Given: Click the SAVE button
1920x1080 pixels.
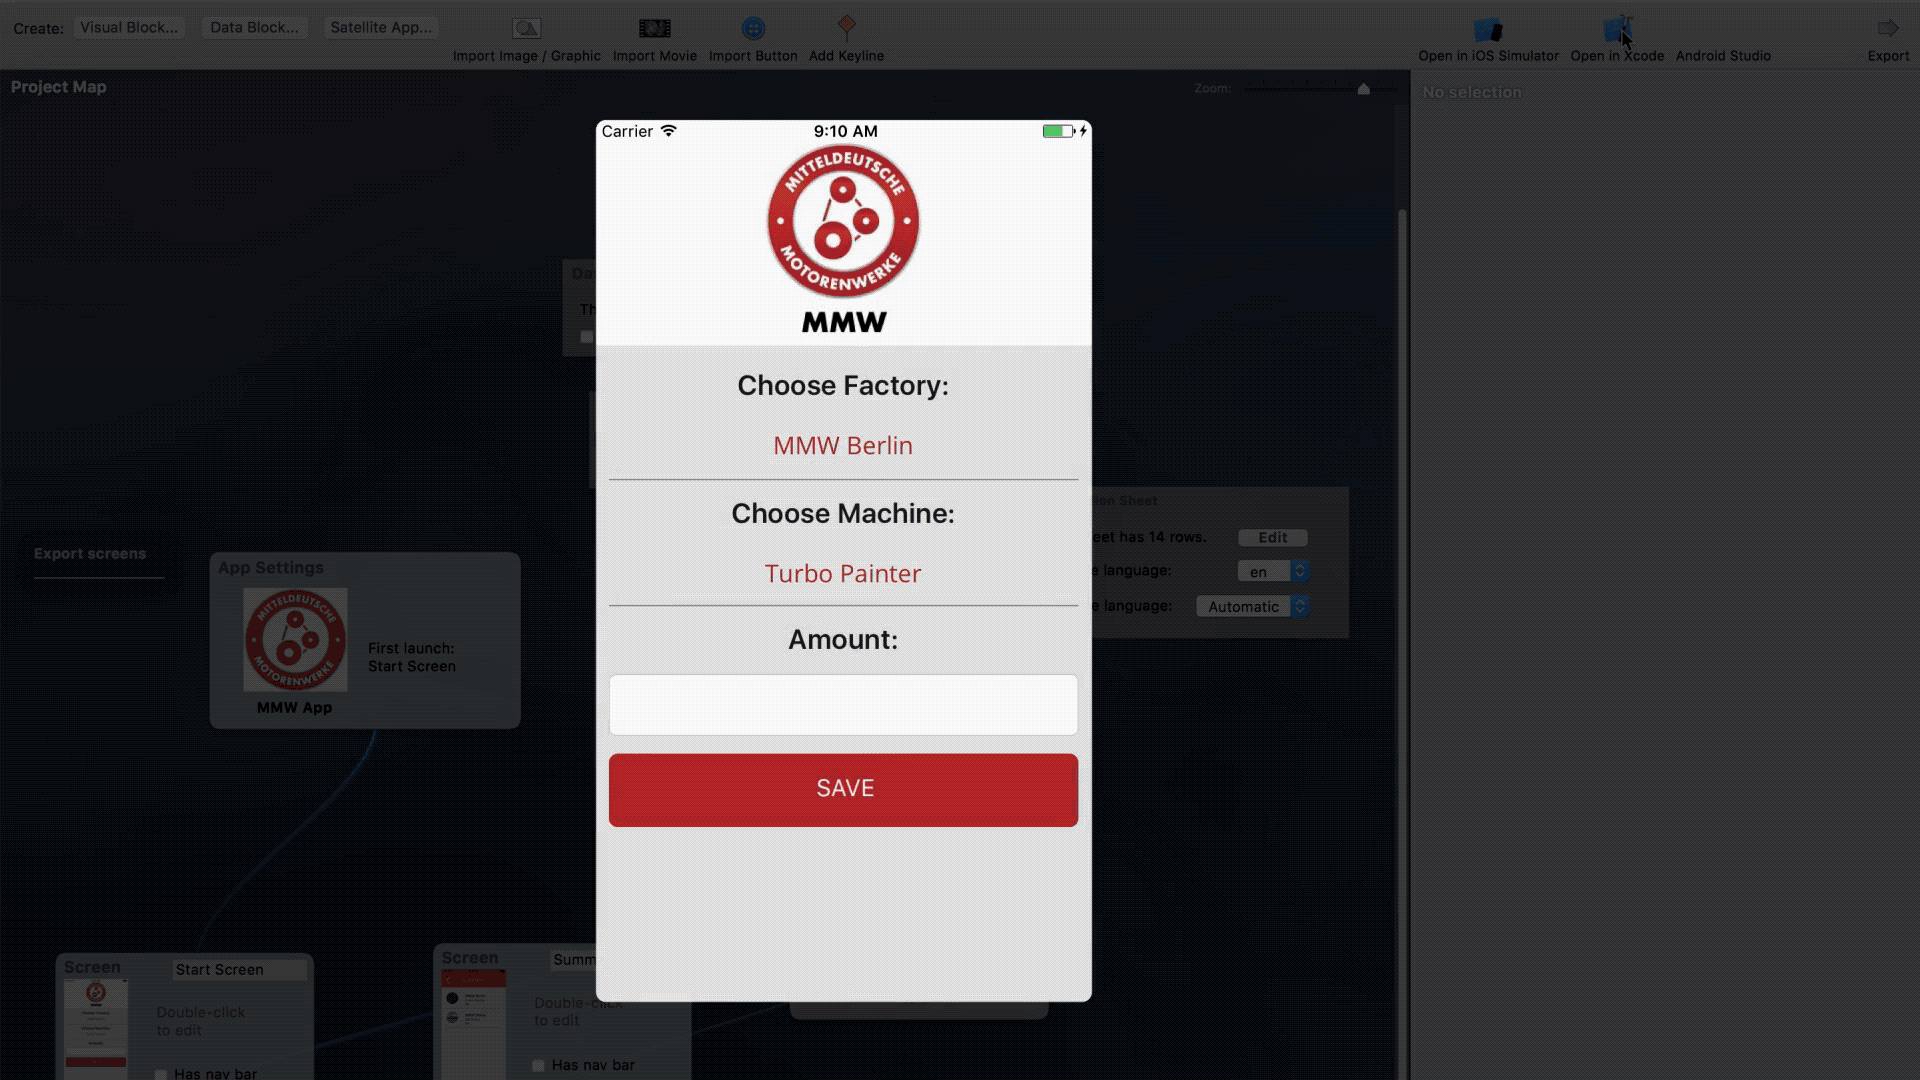Looking at the screenshot, I should pos(843,789).
